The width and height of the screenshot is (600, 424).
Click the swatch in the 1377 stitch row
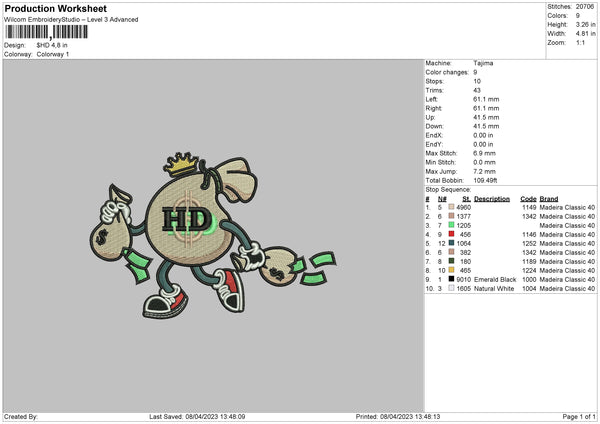(452, 216)
